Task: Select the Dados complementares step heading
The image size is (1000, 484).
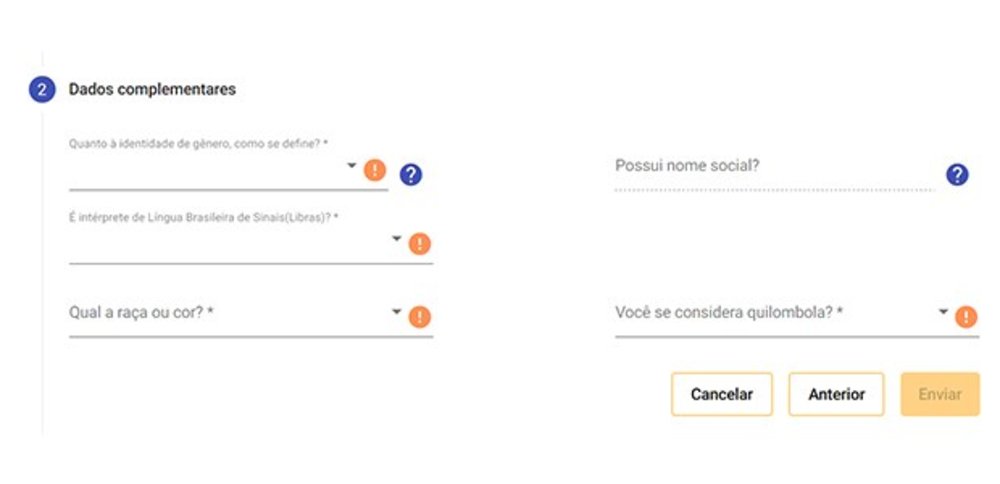Action: pos(152,89)
